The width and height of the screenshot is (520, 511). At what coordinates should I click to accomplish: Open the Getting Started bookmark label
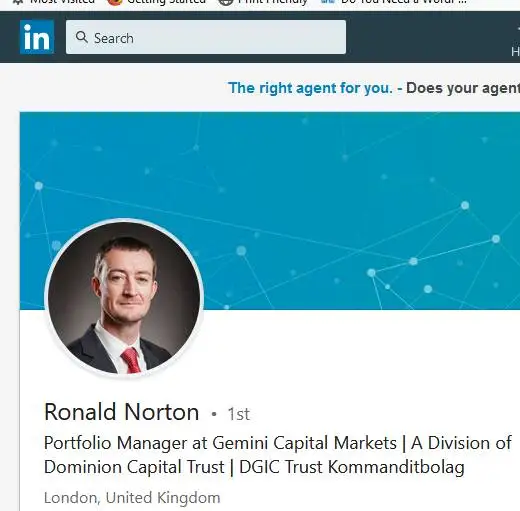pos(166,2)
